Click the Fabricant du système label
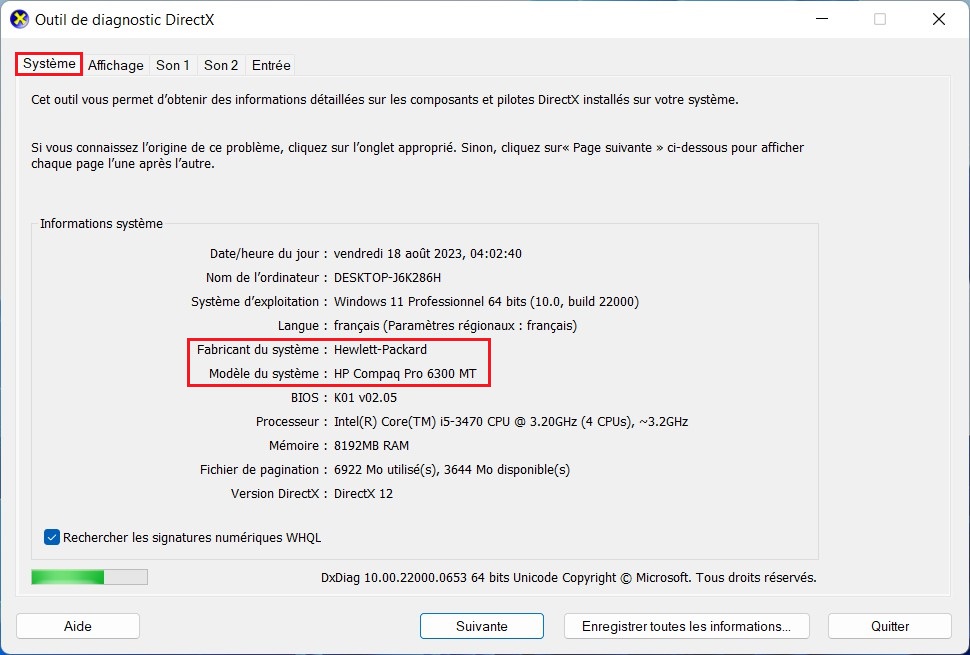This screenshot has width=970, height=655. (262, 349)
